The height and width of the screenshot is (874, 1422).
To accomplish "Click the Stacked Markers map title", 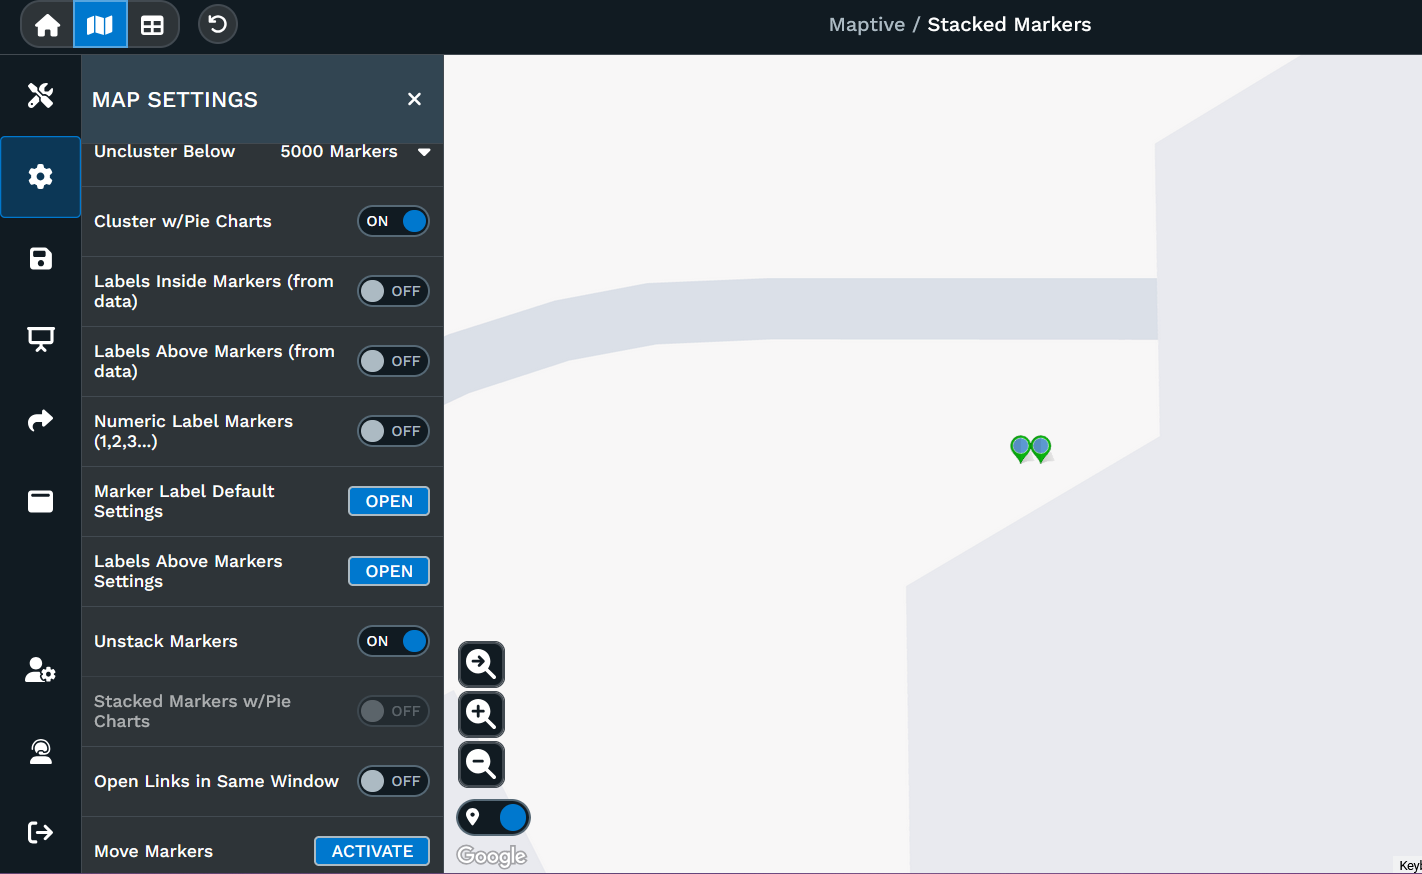I will [1009, 24].
